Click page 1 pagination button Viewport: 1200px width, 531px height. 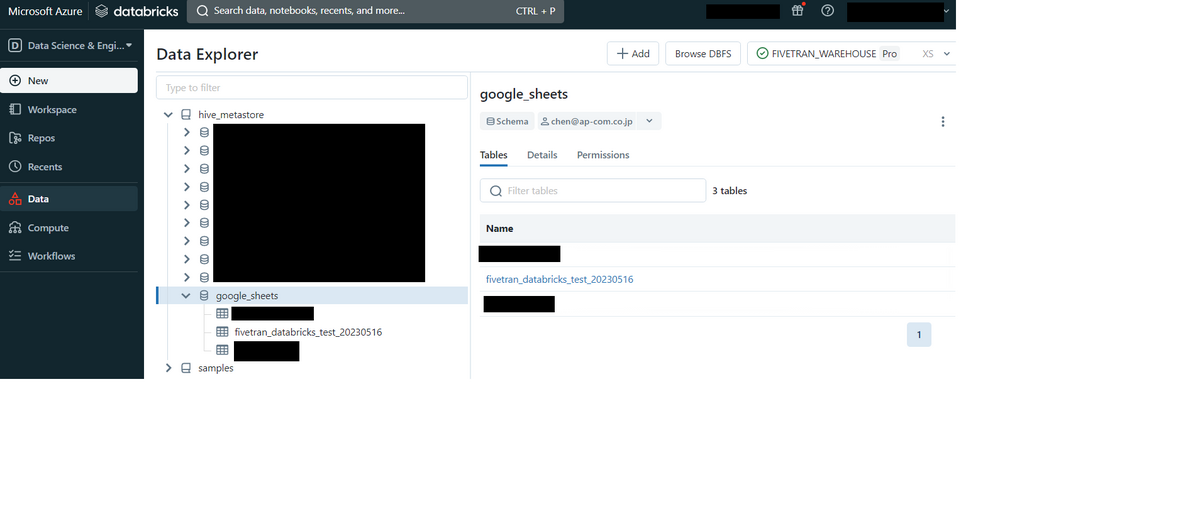tap(919, 334)
